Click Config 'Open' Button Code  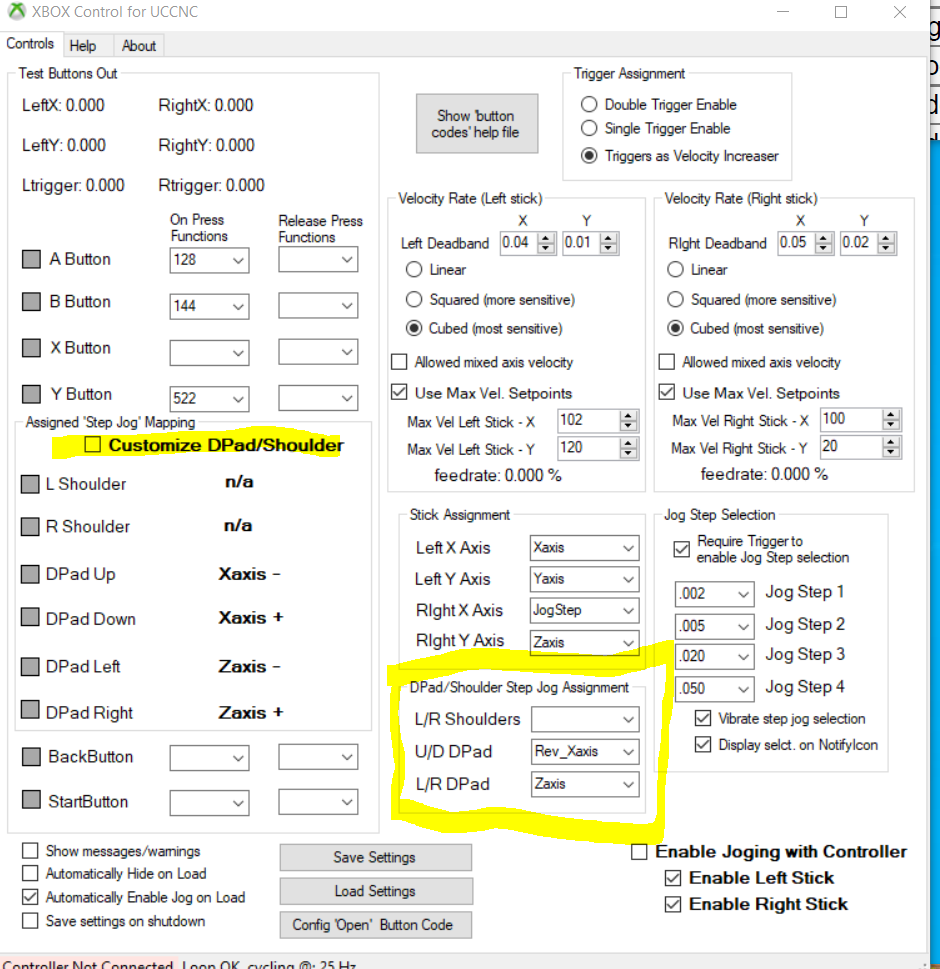375,925
